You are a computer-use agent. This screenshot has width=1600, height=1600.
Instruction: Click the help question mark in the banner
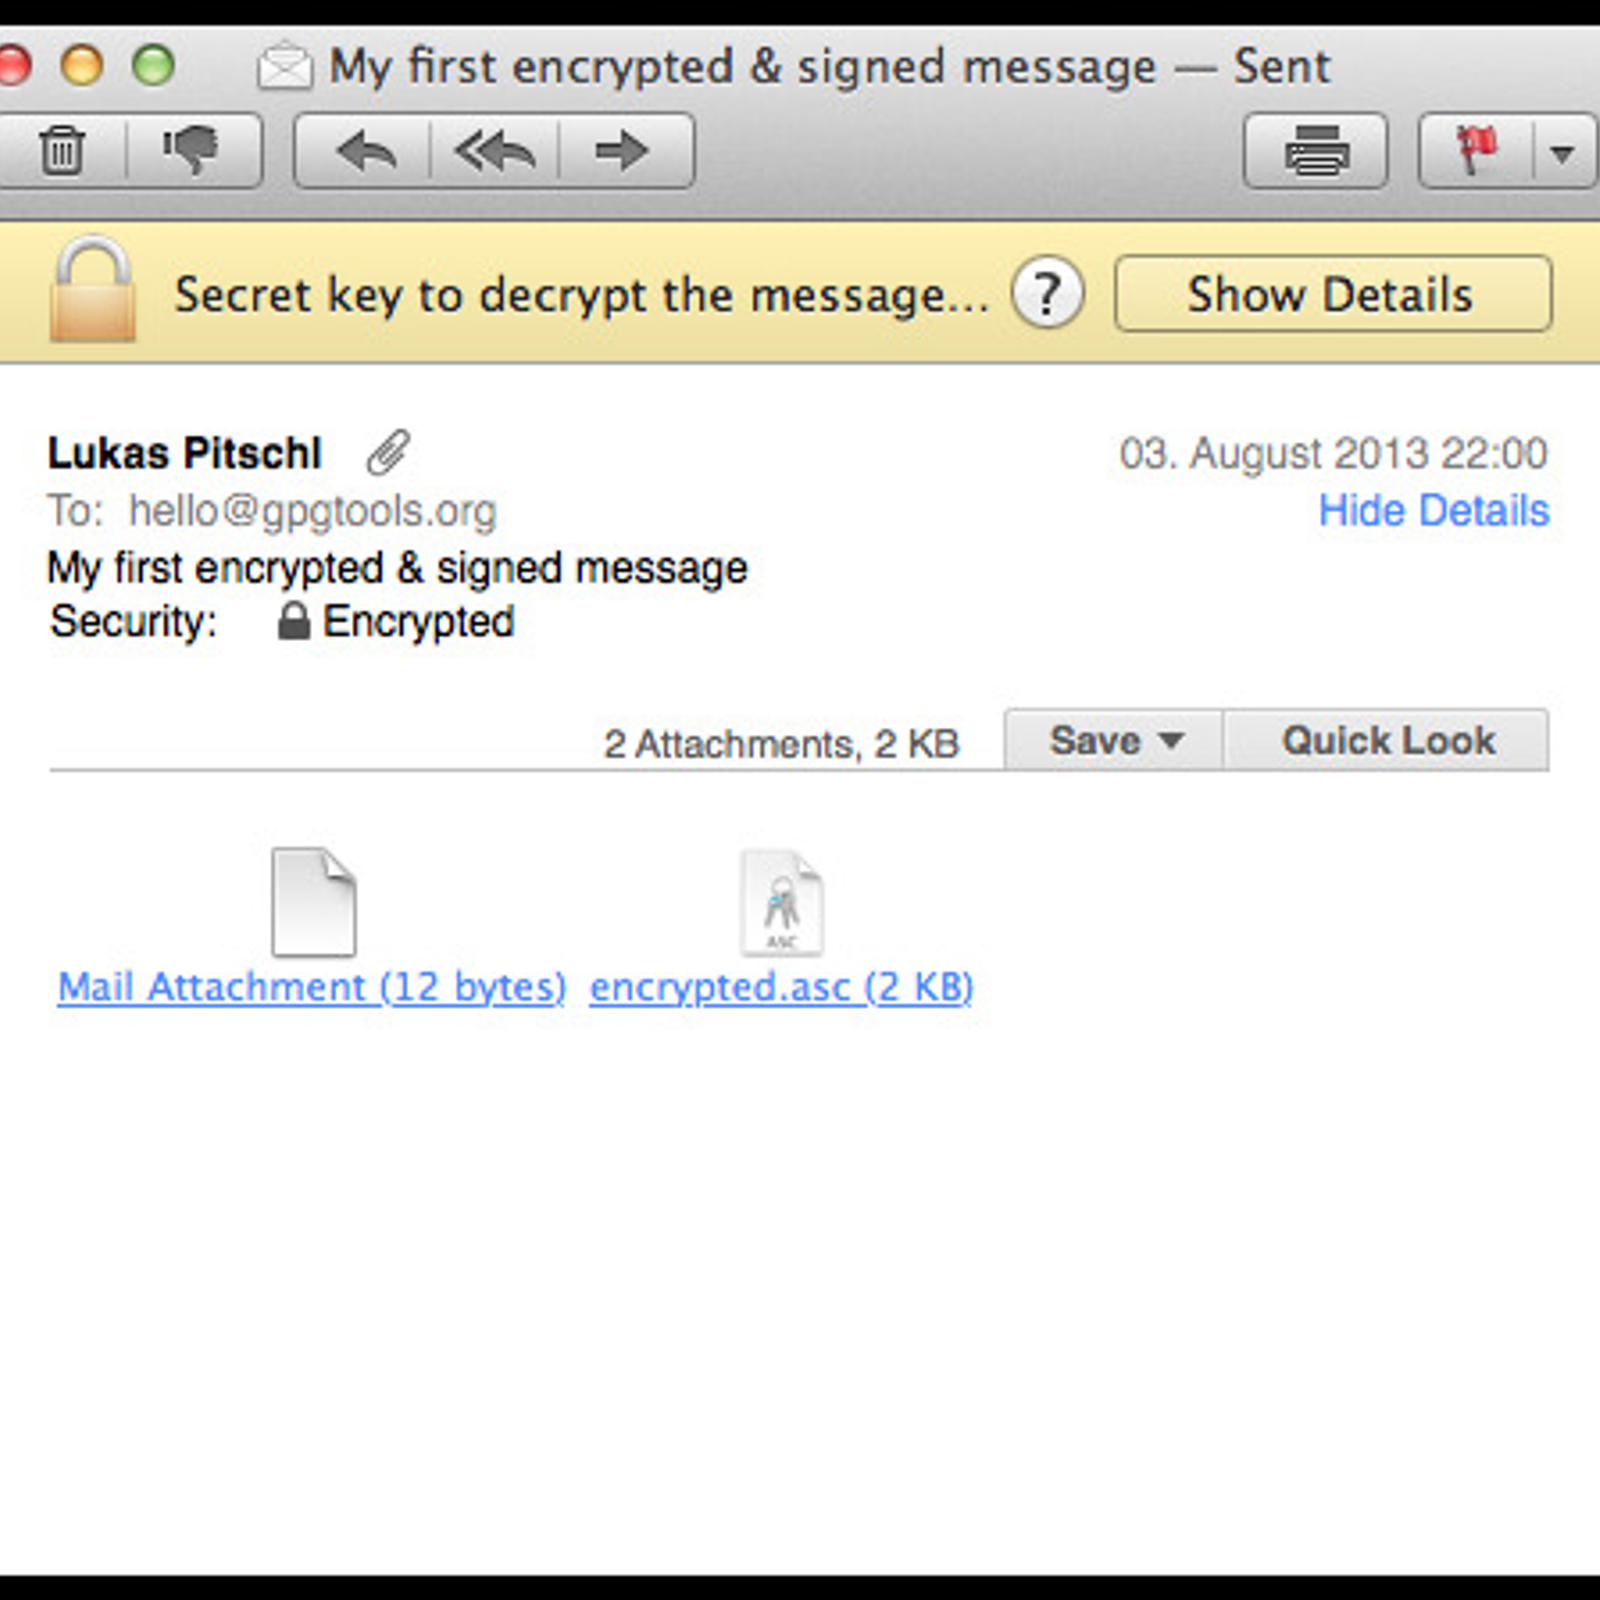(1047, 294)
